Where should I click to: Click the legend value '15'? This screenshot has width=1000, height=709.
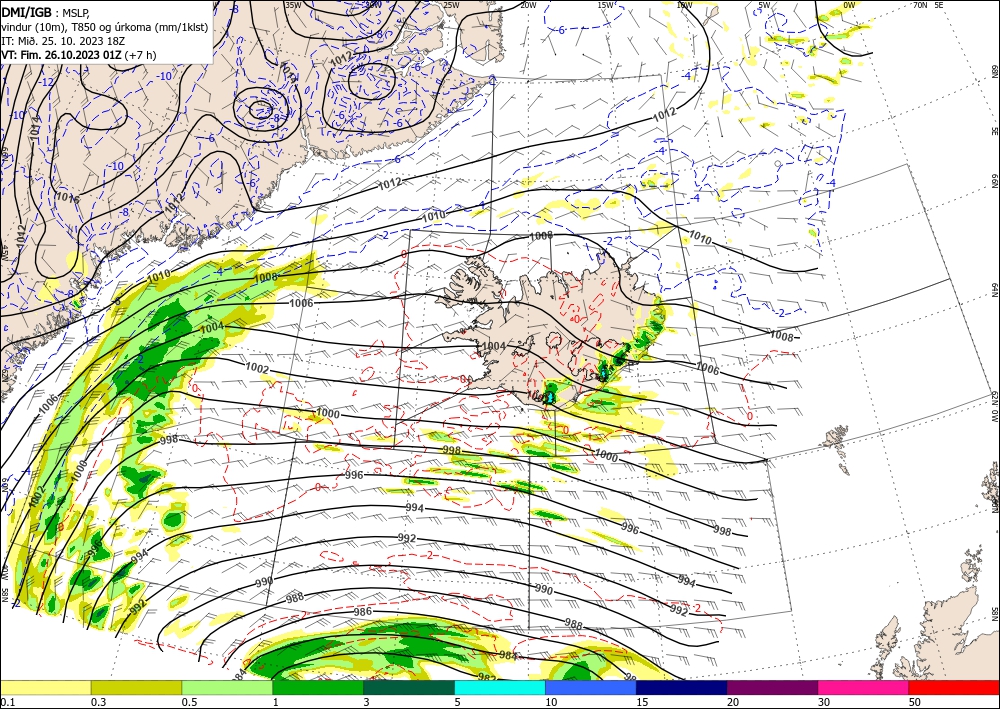tap(642, 702)
